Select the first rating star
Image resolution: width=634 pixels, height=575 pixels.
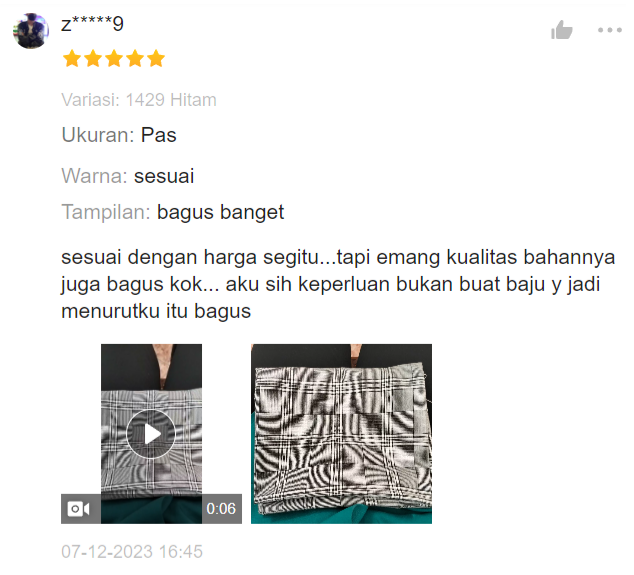click(72, 59)
